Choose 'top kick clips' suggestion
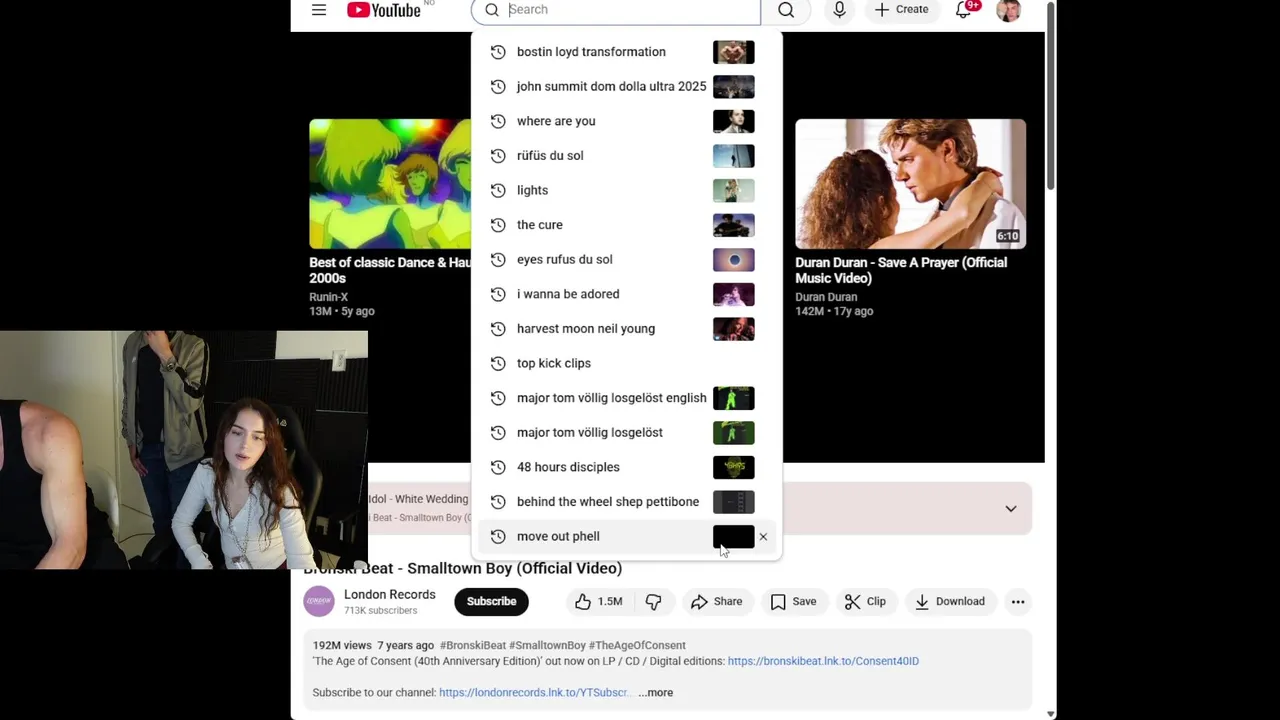This screenshot has height=720, width=1280. [628, 363]
